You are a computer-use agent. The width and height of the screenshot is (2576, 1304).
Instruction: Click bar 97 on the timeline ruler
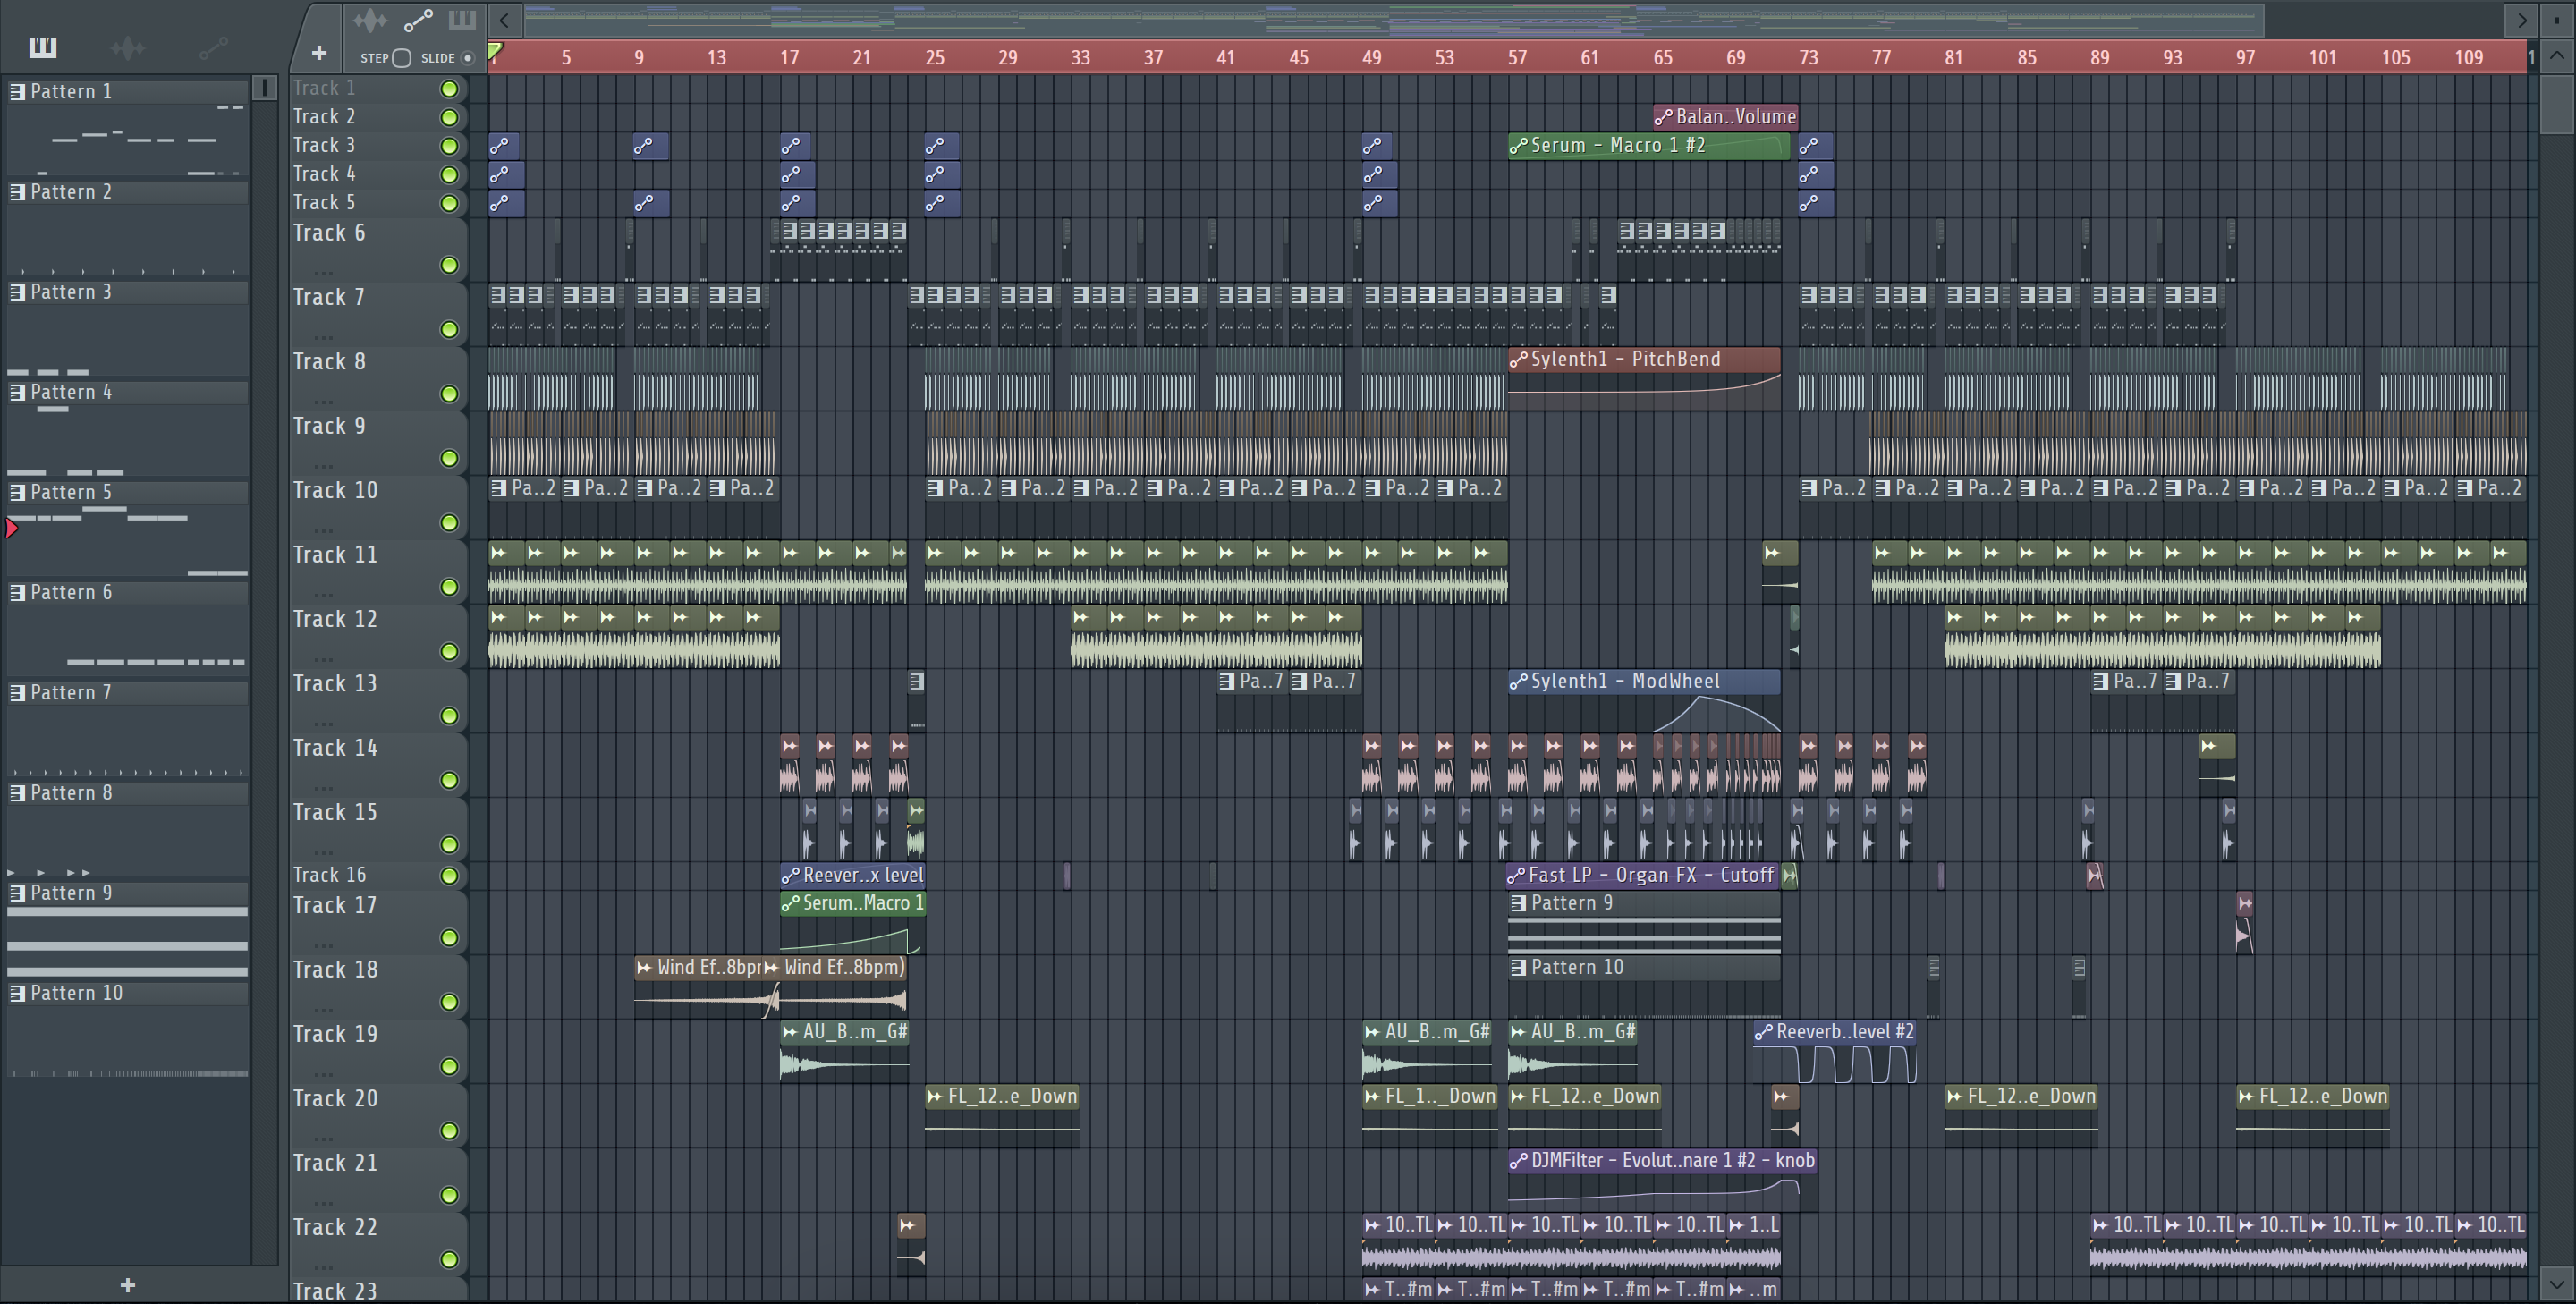point(2245,58)
